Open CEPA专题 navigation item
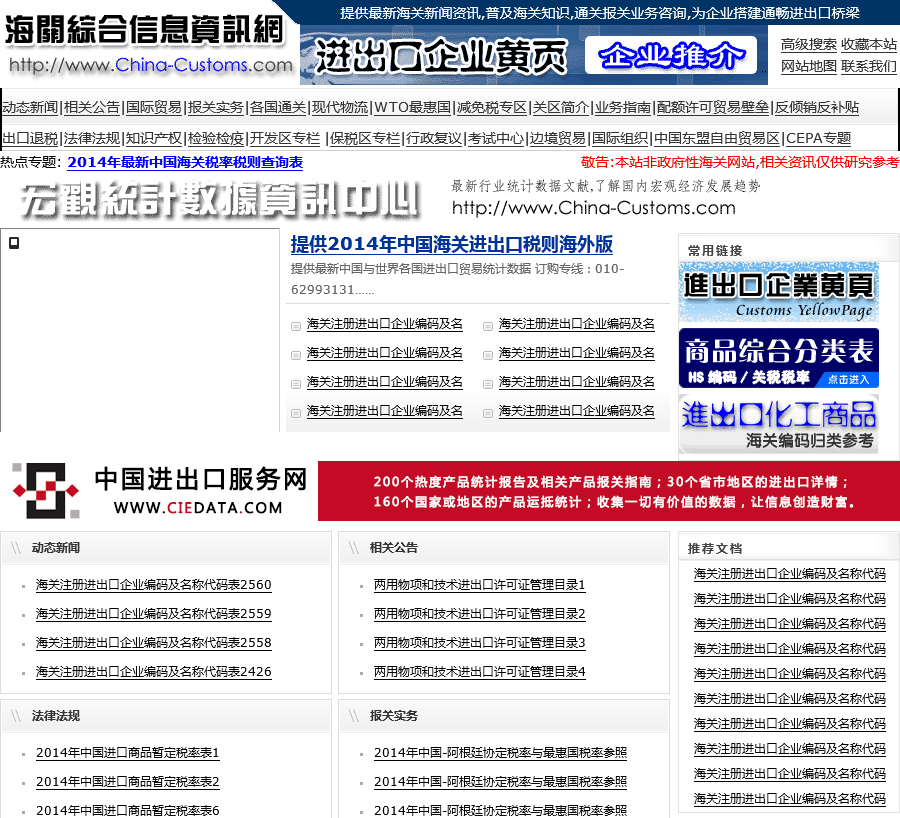 pos(818,138)
